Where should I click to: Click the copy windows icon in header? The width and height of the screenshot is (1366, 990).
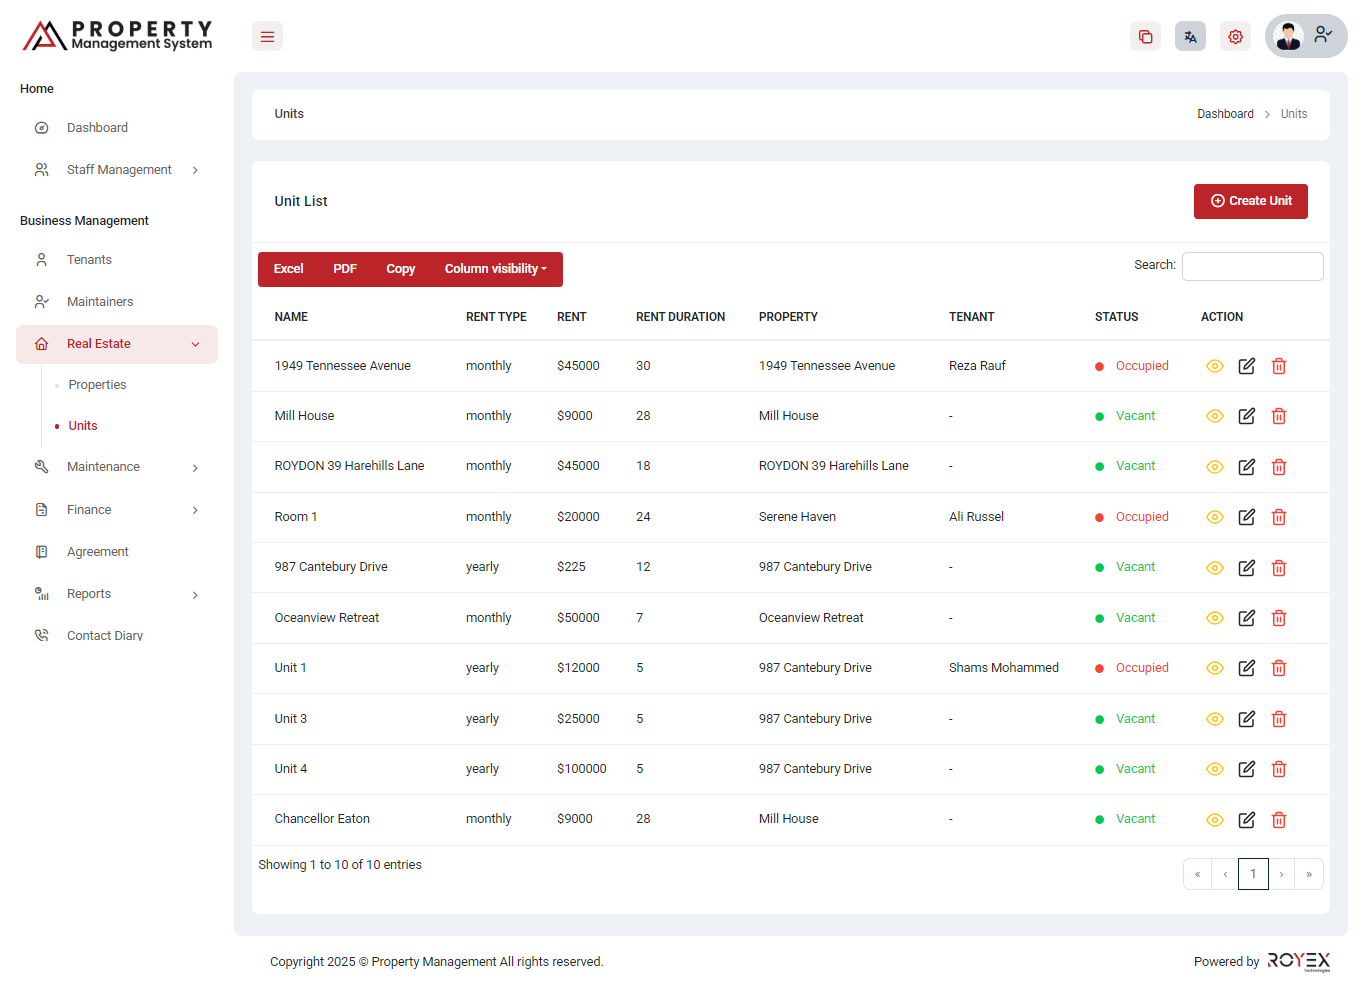coord(1145,37)
